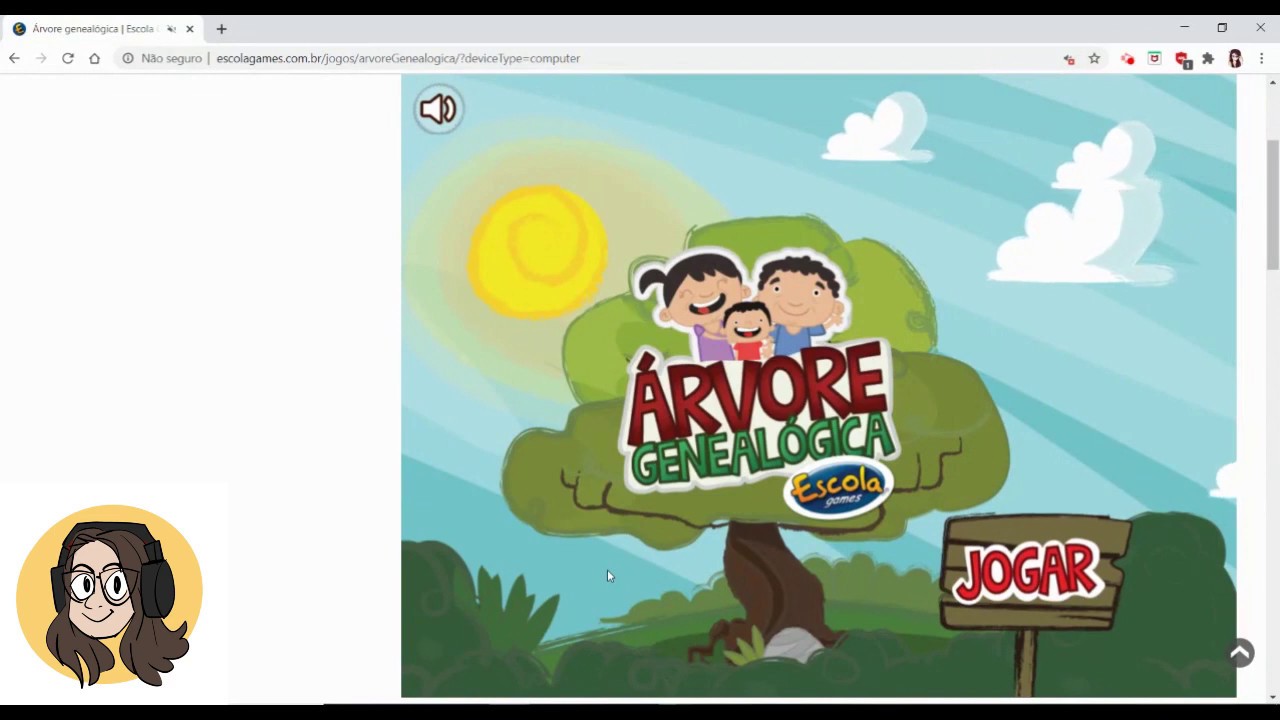Viewport: 1280px width, 720px height.
Task: Click the scrollbar up arrow
Action: [1272, 81]
